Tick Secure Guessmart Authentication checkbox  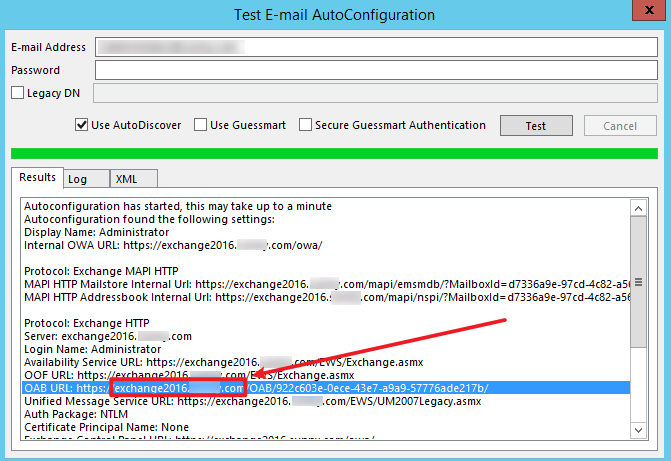(x=305, y=125)
